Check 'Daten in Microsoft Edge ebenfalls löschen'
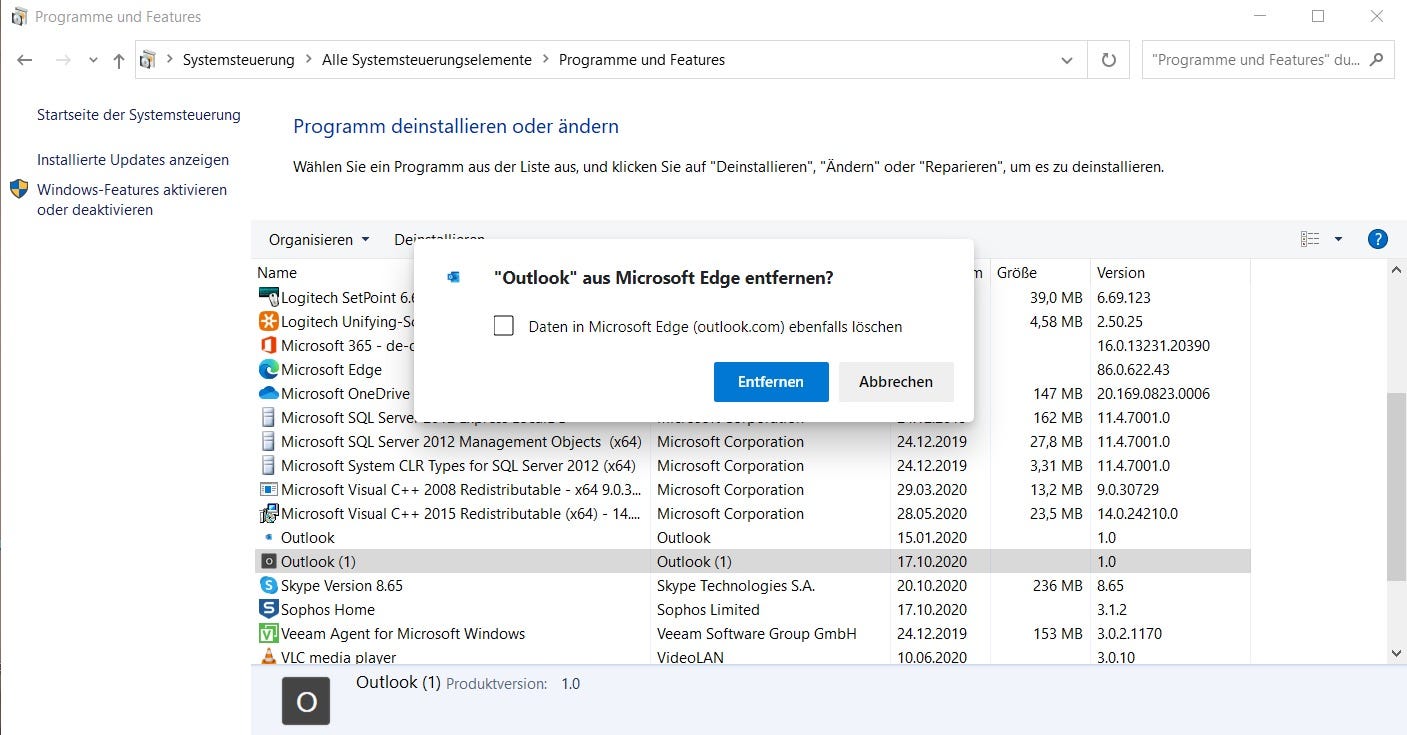This screenshot has height=735, width=1407. 504,326
